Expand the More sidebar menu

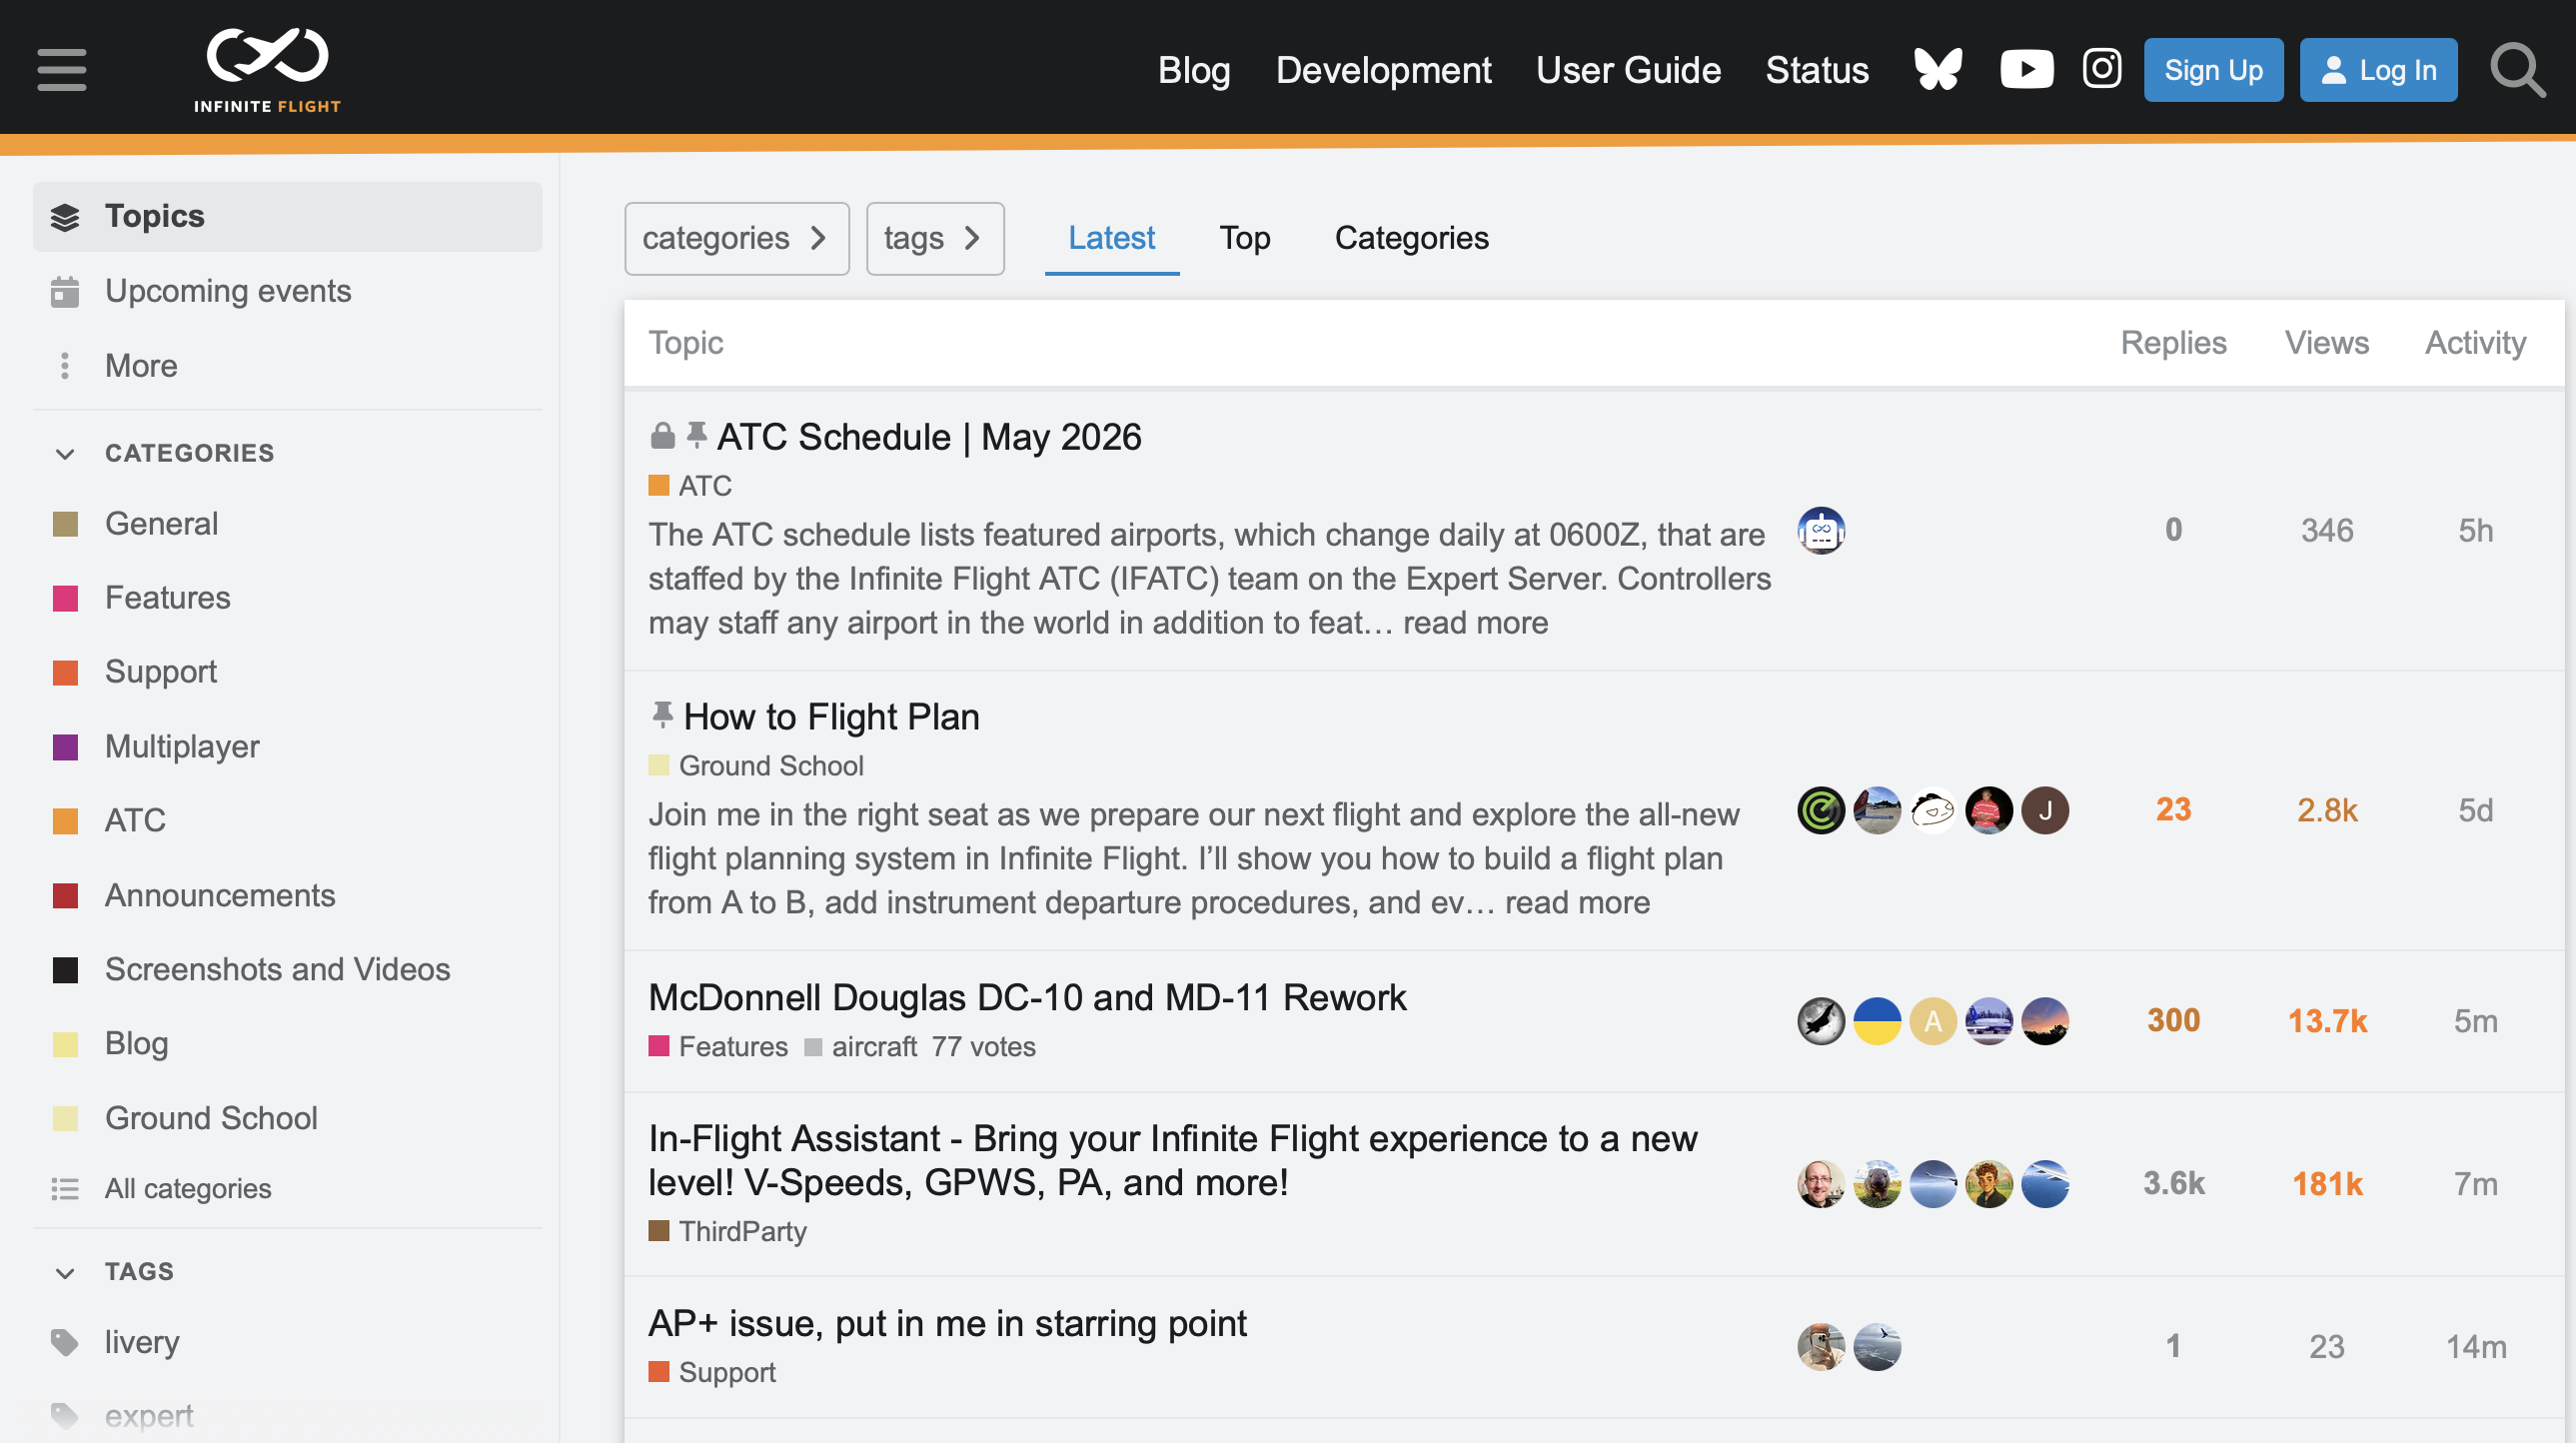click(140, 365)
